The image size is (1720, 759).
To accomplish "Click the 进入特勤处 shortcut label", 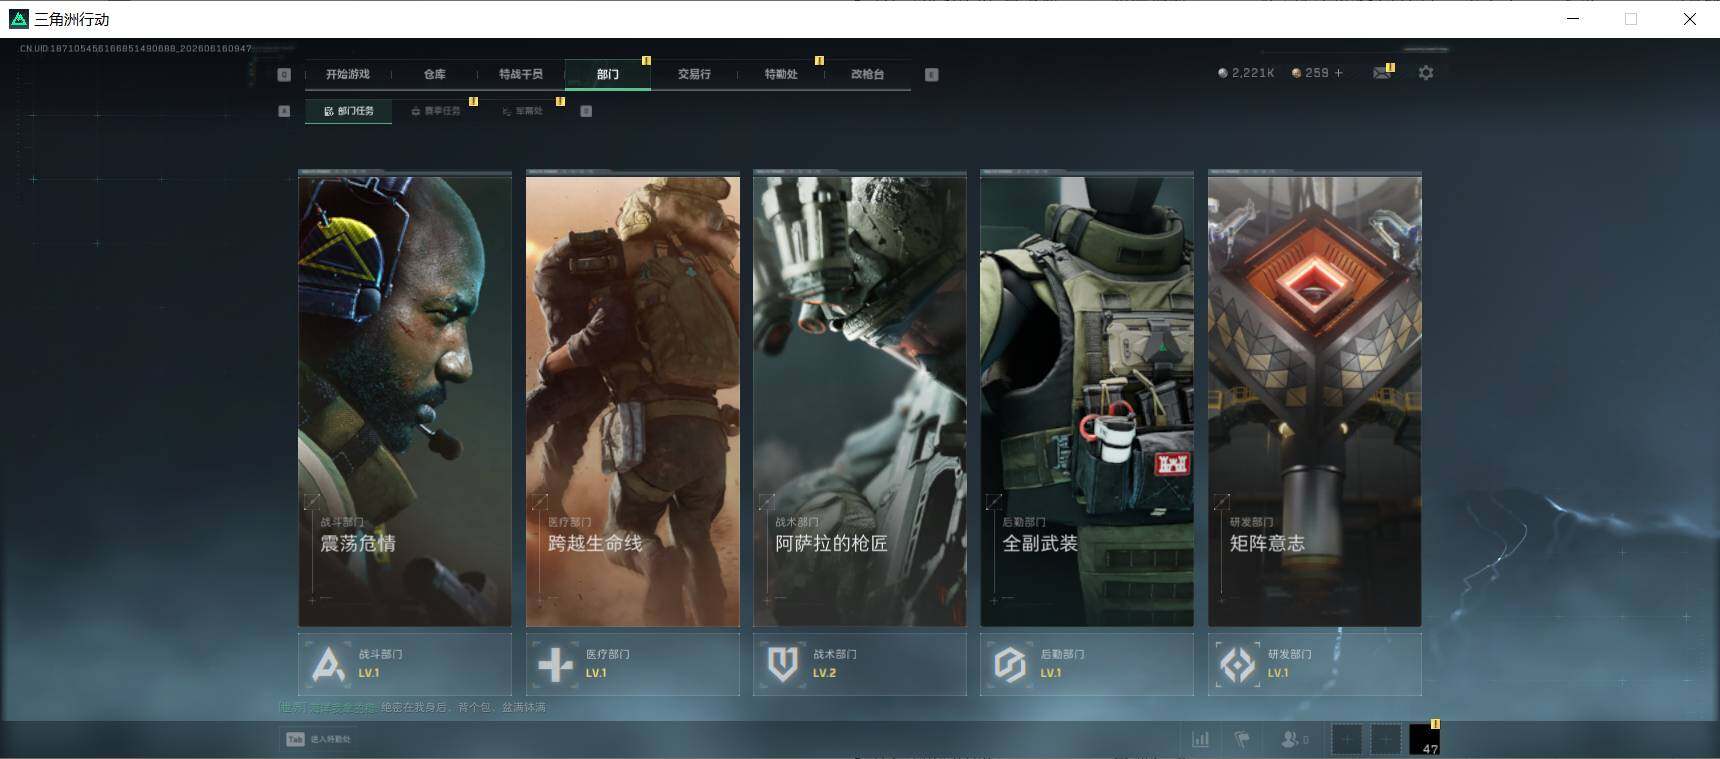I will click(x=330, y=739).
